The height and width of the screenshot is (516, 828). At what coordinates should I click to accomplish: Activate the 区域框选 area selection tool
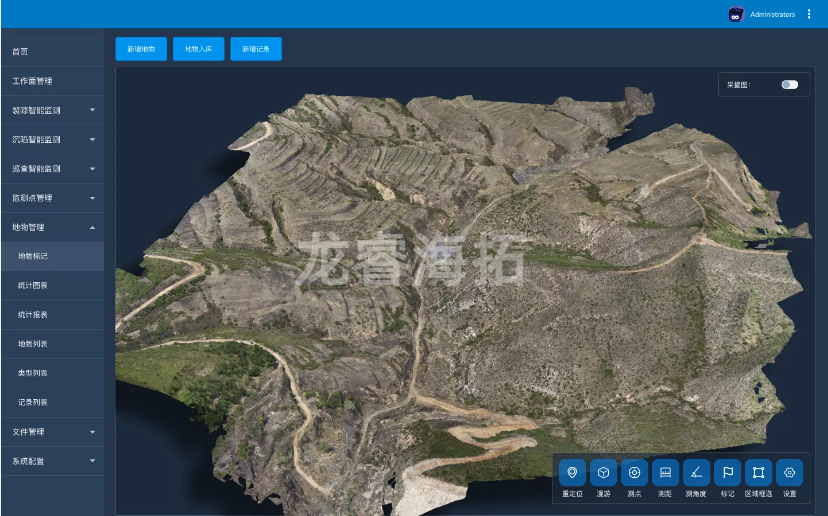click(x=758, y=472)
